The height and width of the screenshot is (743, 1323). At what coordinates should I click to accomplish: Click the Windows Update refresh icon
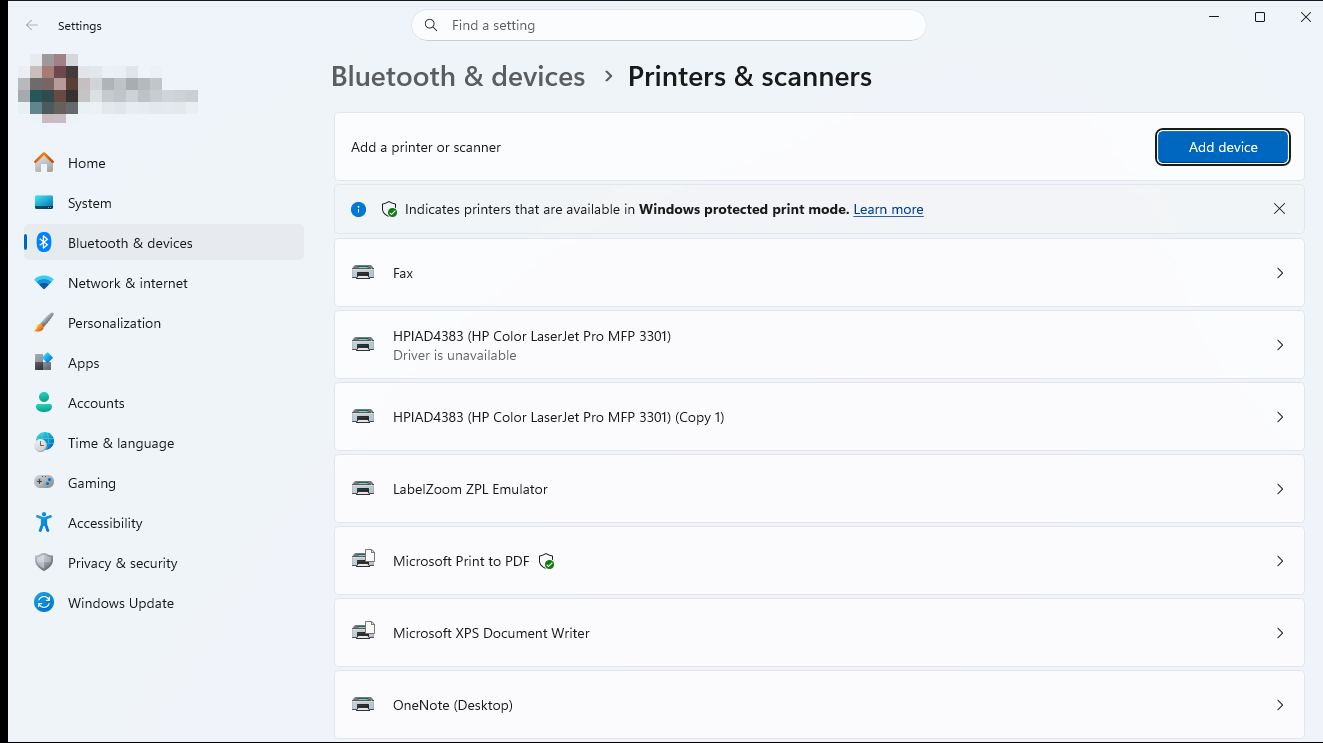click(44, 603)
